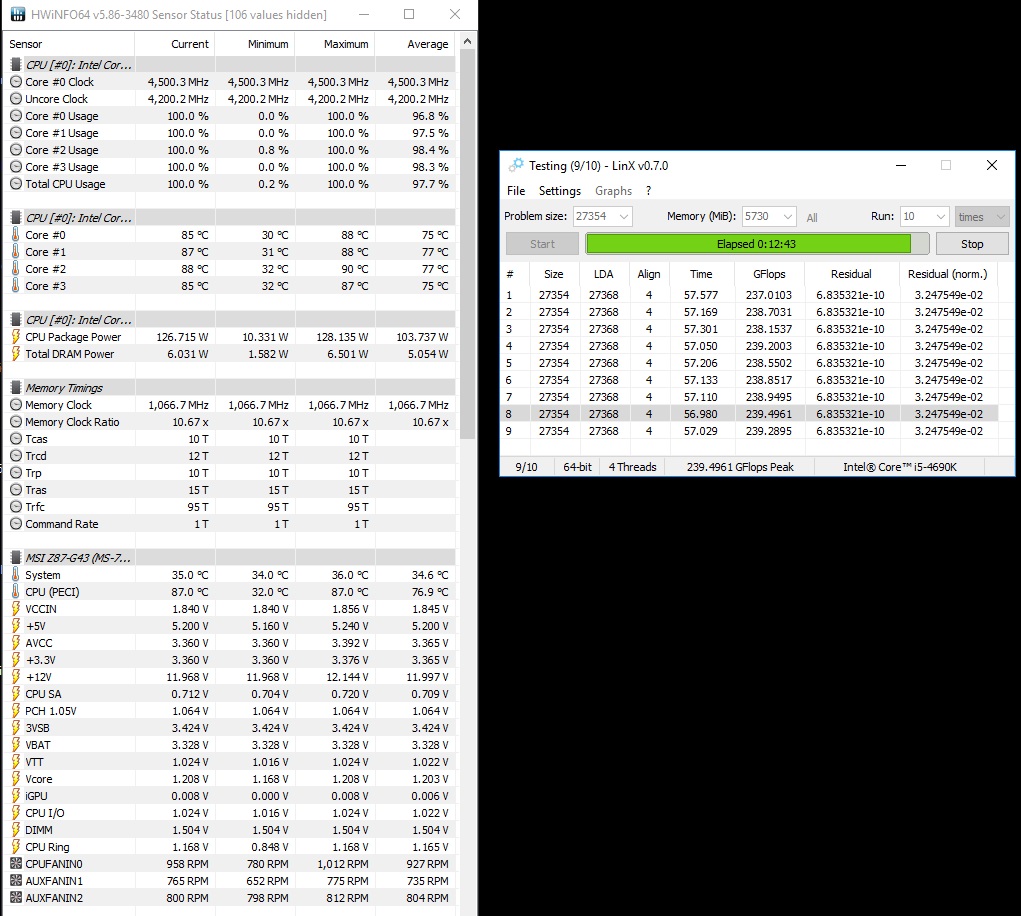Select the AVCC sensor row
The image size is (1021, 916).
[229, 643]
